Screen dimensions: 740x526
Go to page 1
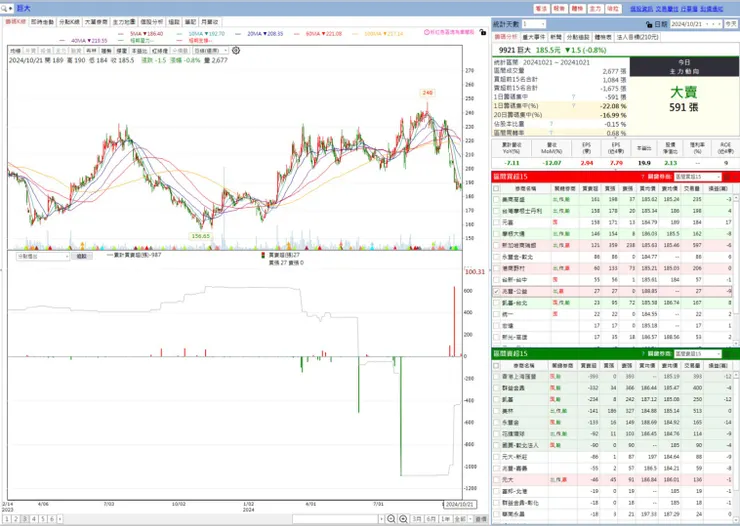pos(7,519)
